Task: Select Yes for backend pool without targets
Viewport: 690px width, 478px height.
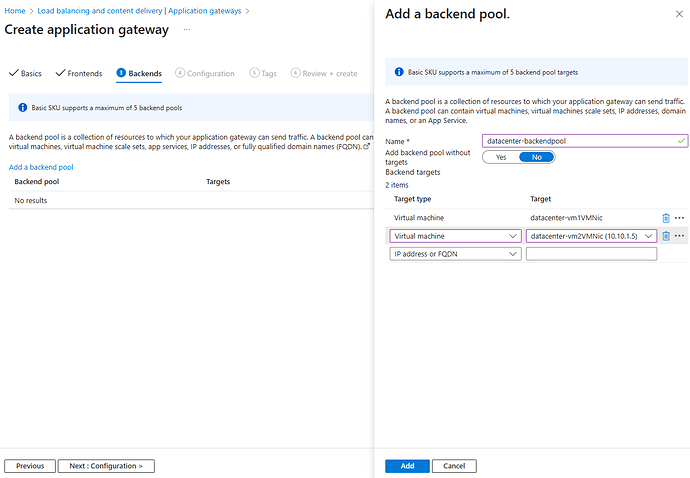Action: click(501, 157)
